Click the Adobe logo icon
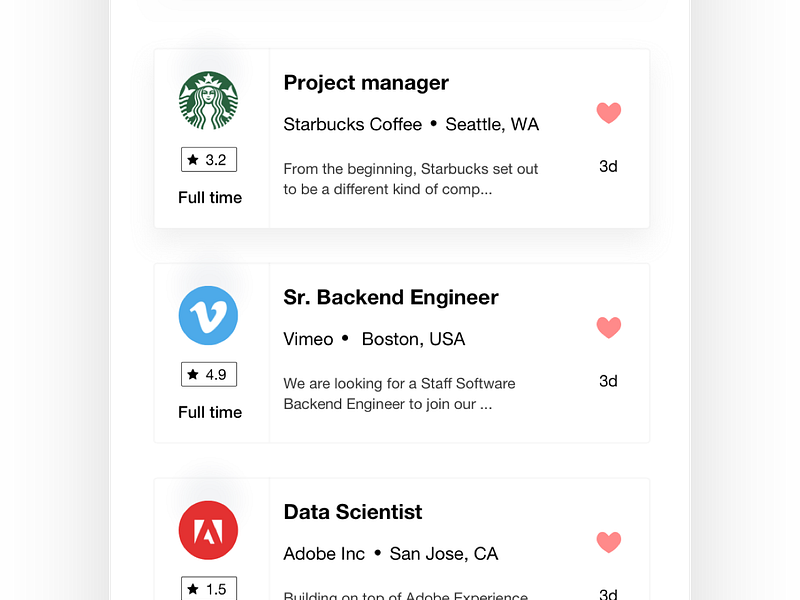 tap(207, 530)
